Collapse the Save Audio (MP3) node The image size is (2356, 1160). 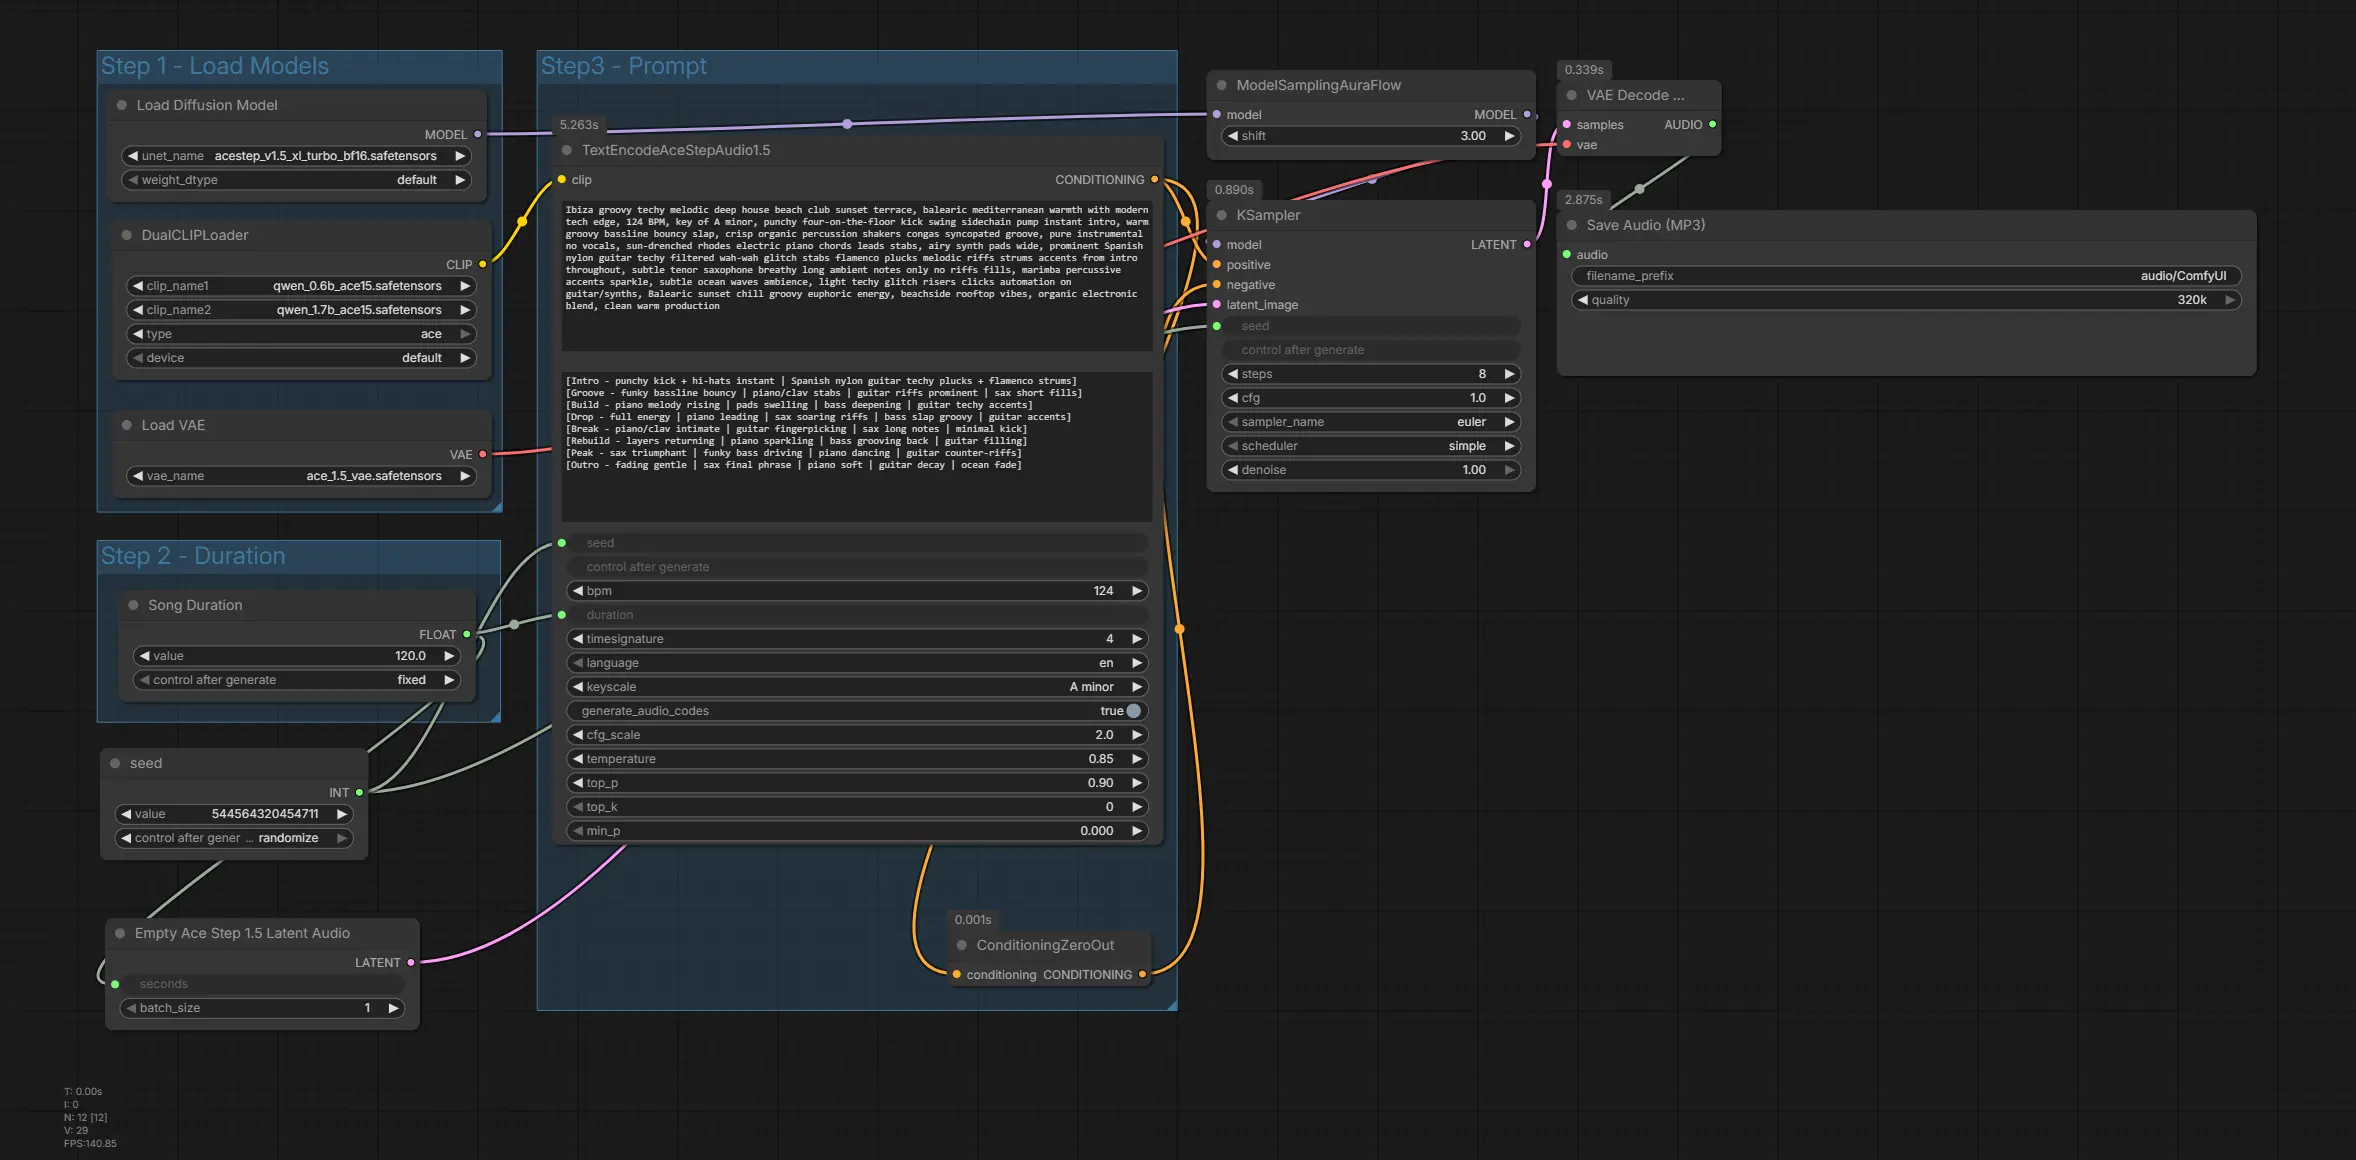[x=1571, y=225]
